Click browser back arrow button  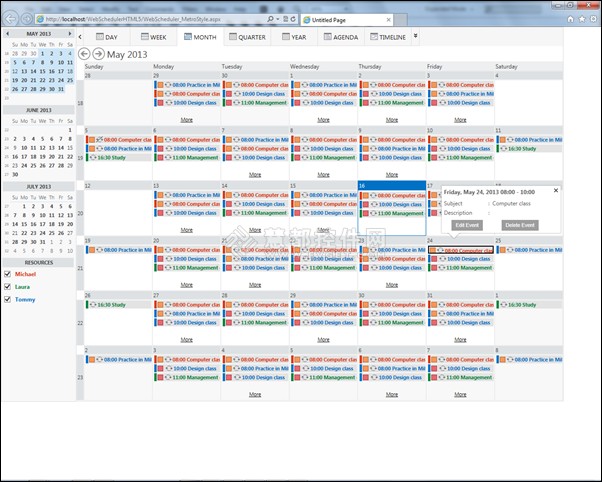pyautogui.click(x=10, y=18)
